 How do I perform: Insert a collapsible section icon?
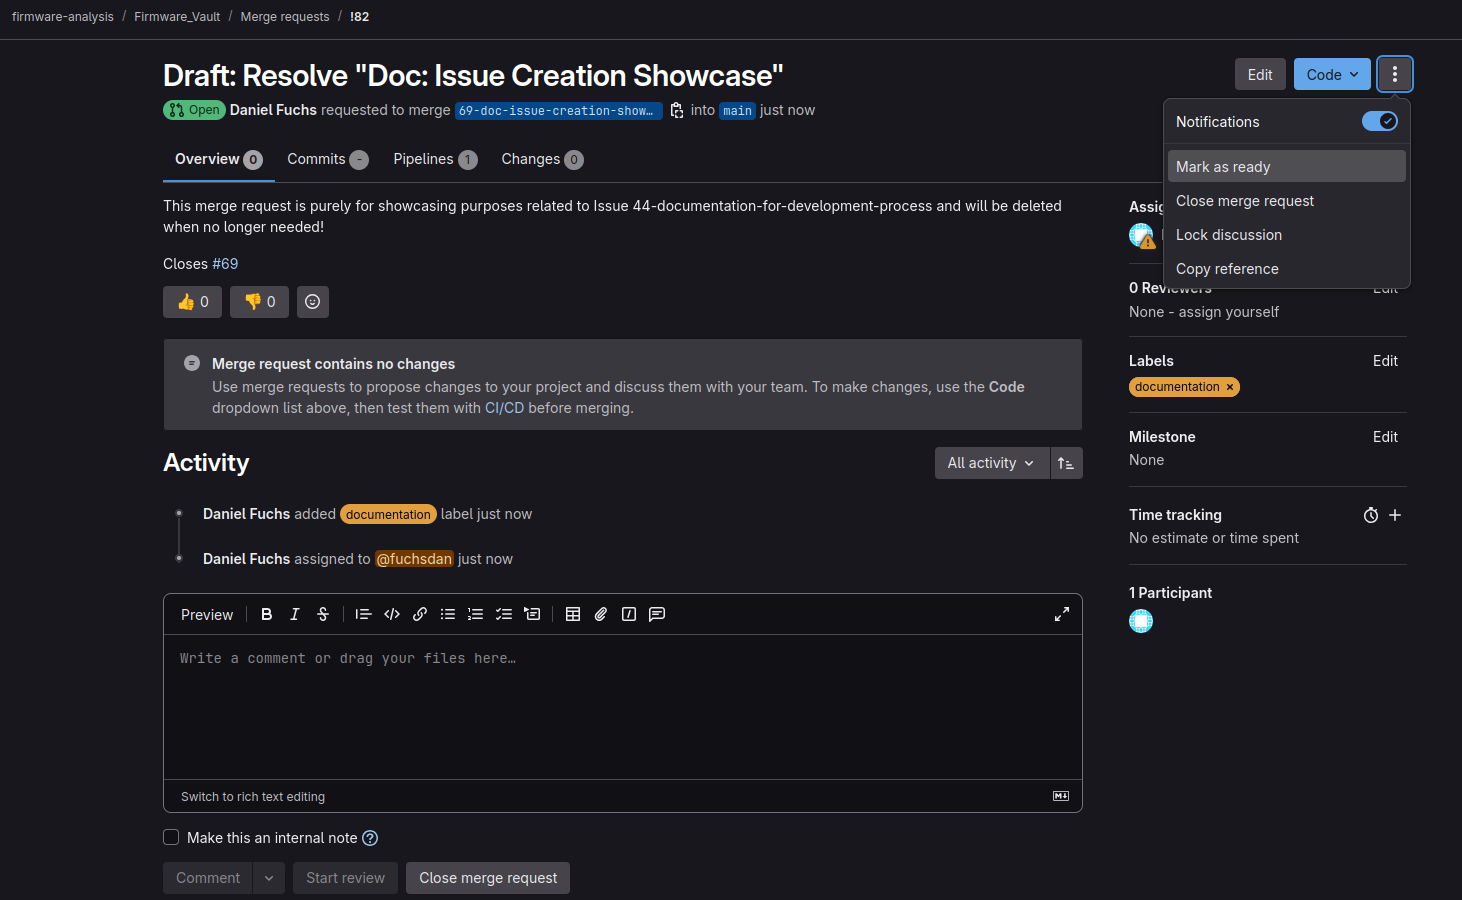point(532,614)
